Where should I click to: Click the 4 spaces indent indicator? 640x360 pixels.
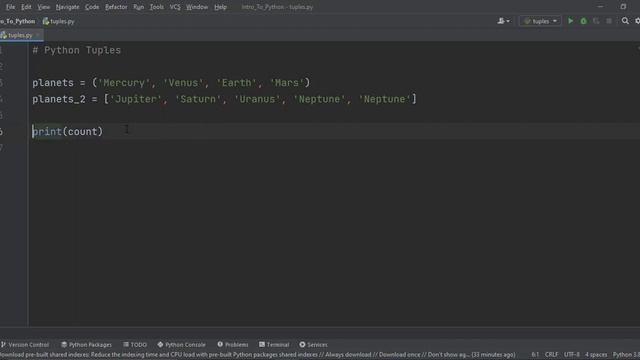coord(596,355)
